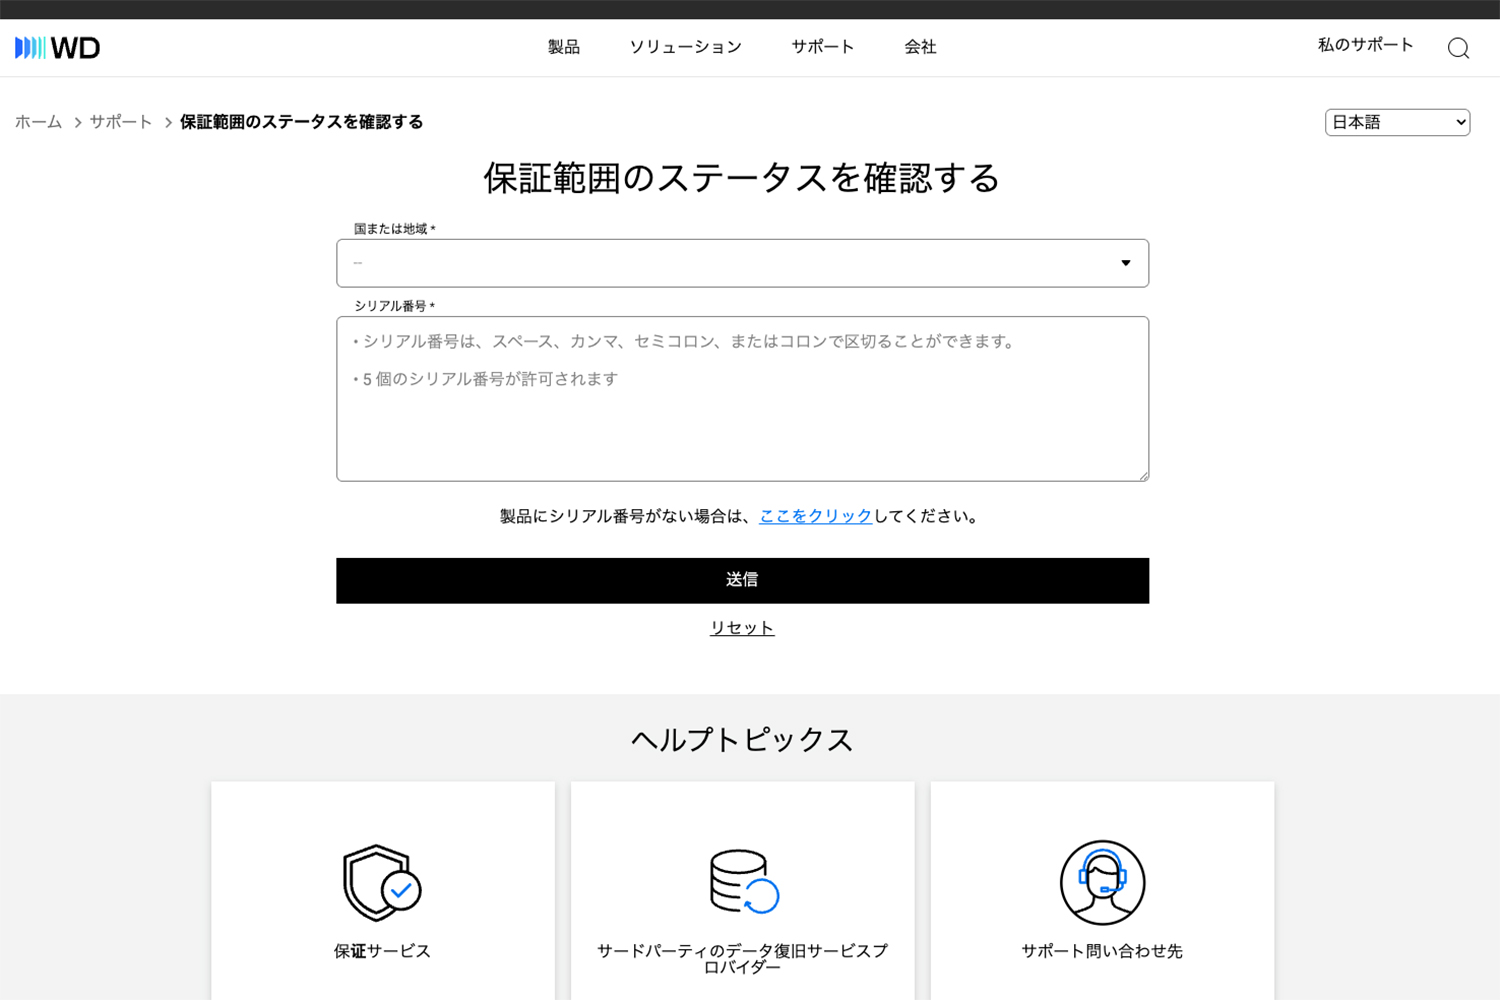Open the search magnifier icon
Viewport: 1500px width, 1000px height.
coord(1458,48)
